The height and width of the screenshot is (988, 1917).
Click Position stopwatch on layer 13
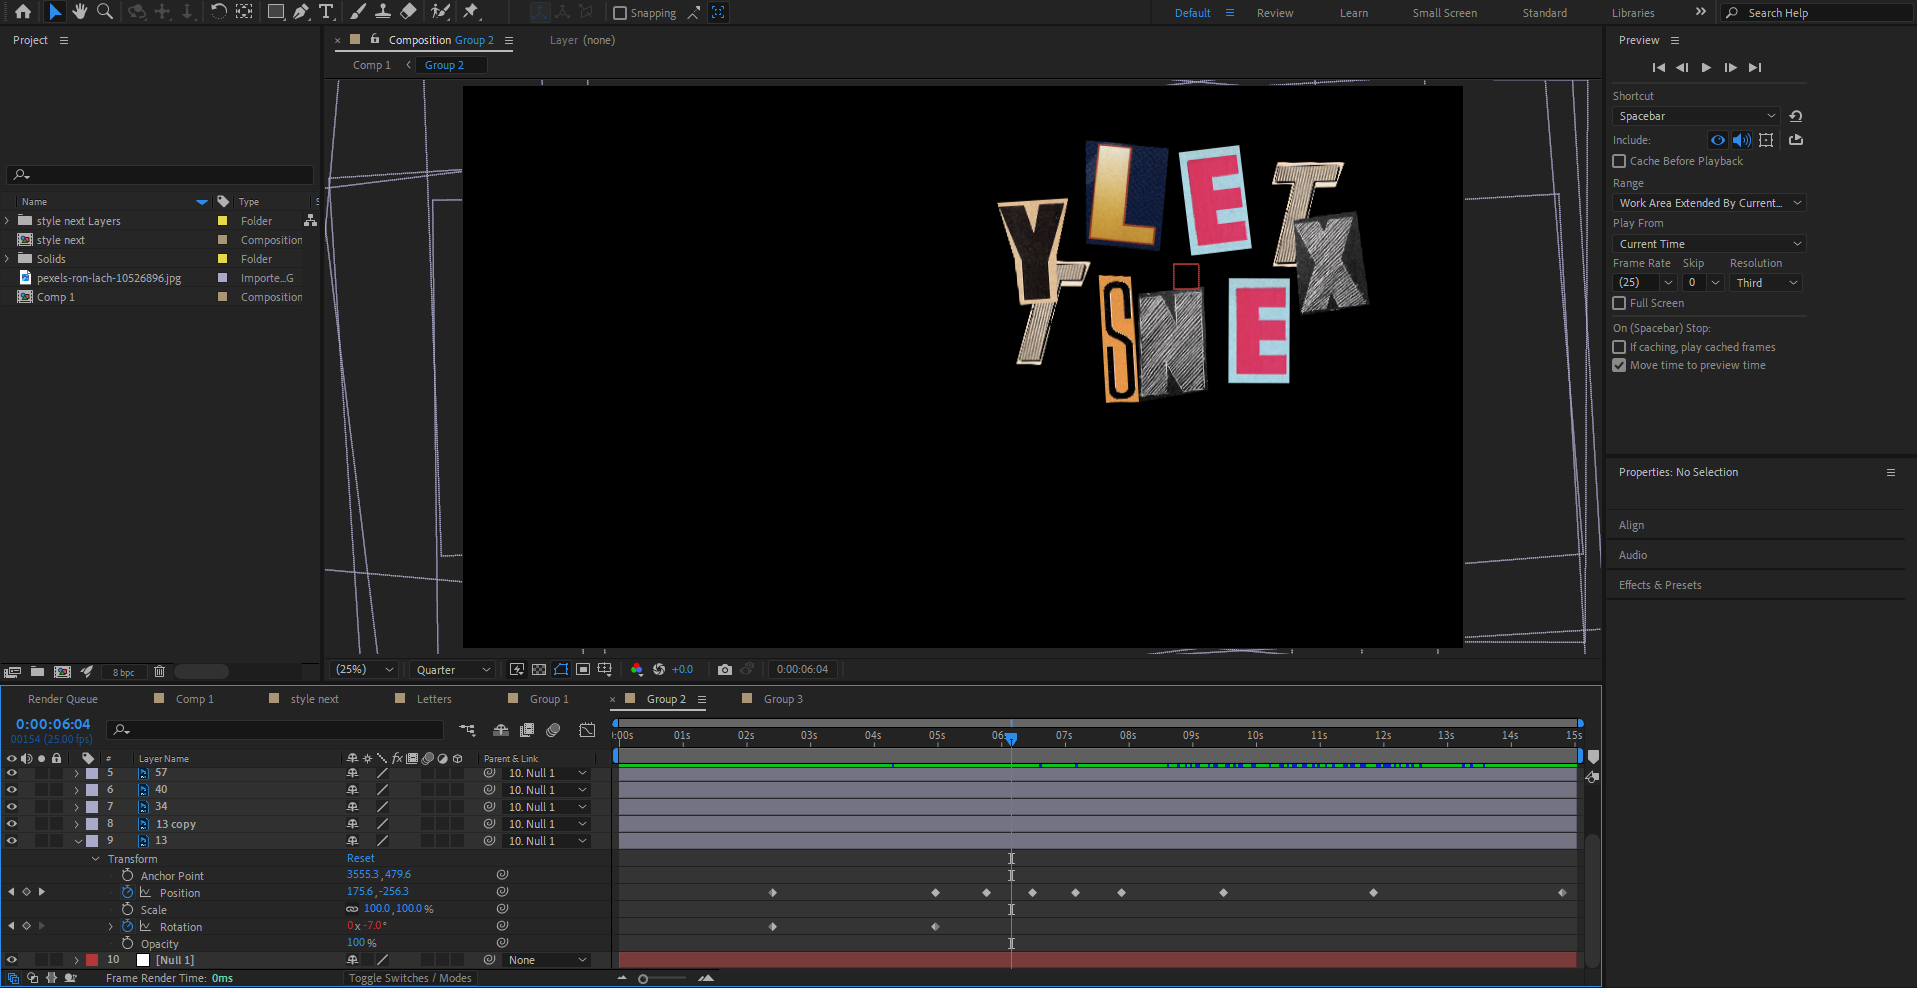click(x=128, y=892)
